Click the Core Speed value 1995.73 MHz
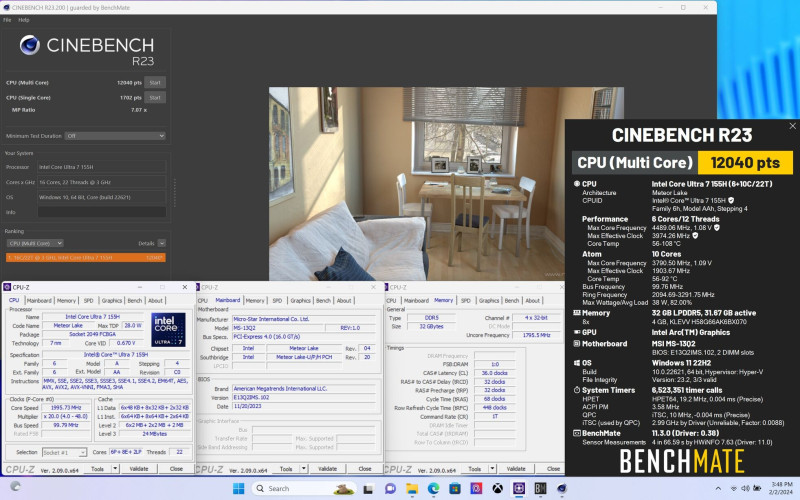Viewport: 800px width, 500px height. point(66,408)
